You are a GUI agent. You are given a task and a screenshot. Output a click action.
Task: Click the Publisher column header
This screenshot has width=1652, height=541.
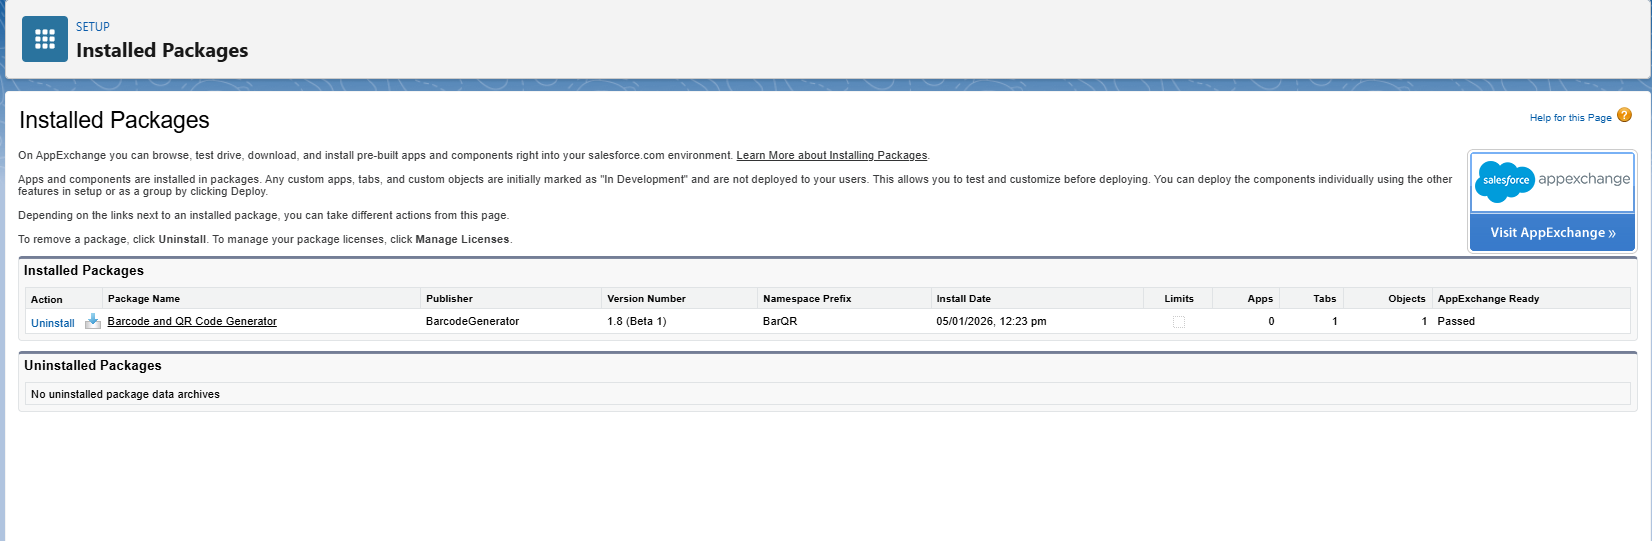coord(449,299)
